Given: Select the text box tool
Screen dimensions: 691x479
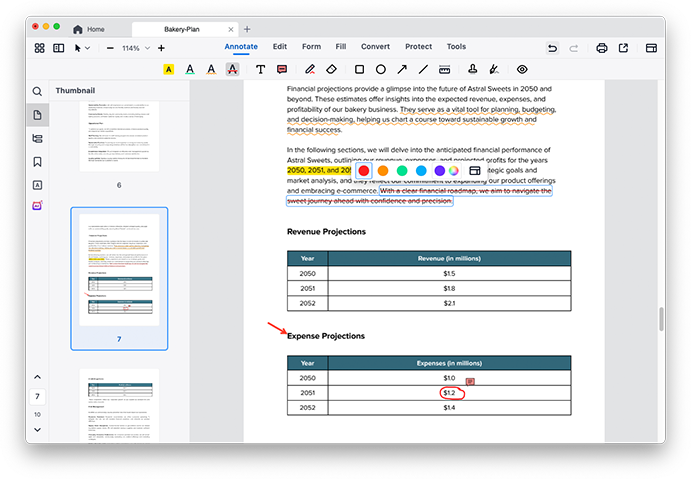Looking at the screenshot, I should click(x=260, y=70).
